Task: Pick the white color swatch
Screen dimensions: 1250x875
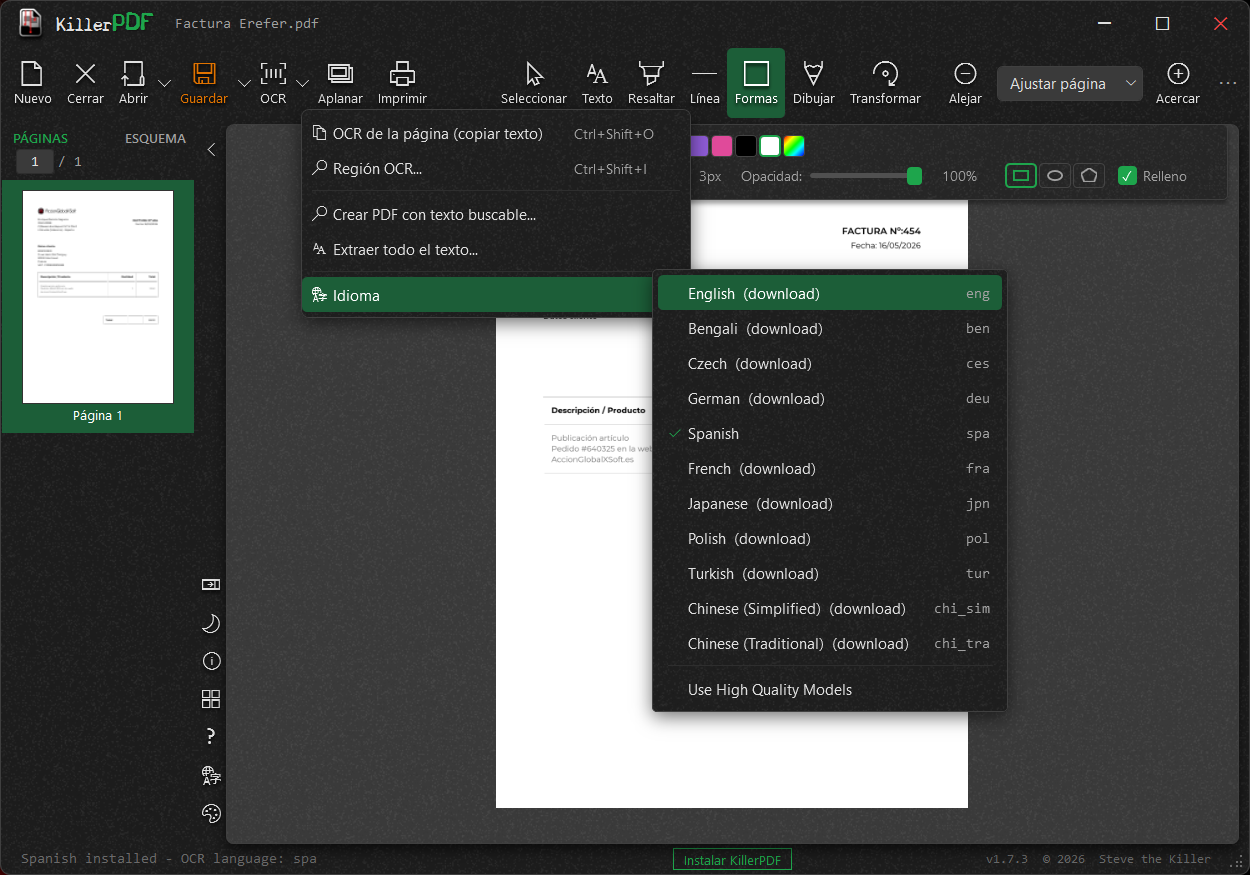Action: tap(770, 146)
